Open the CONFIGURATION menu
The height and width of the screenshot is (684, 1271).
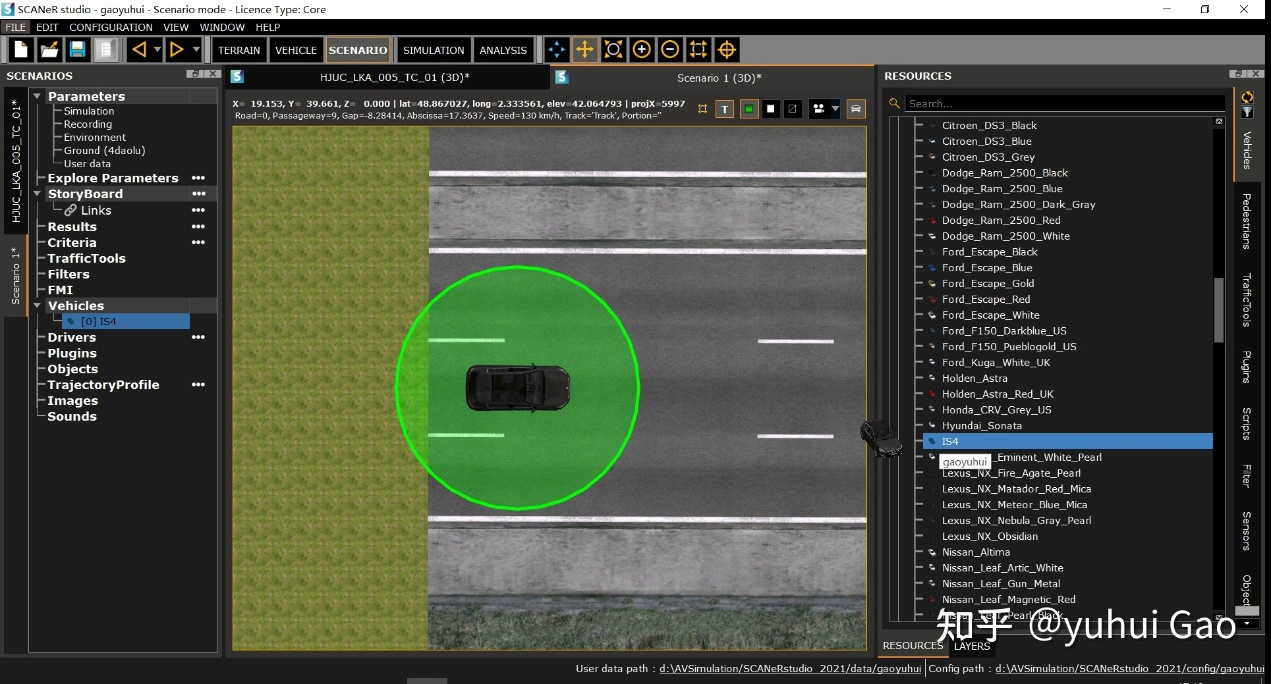(x=111, y=27)
